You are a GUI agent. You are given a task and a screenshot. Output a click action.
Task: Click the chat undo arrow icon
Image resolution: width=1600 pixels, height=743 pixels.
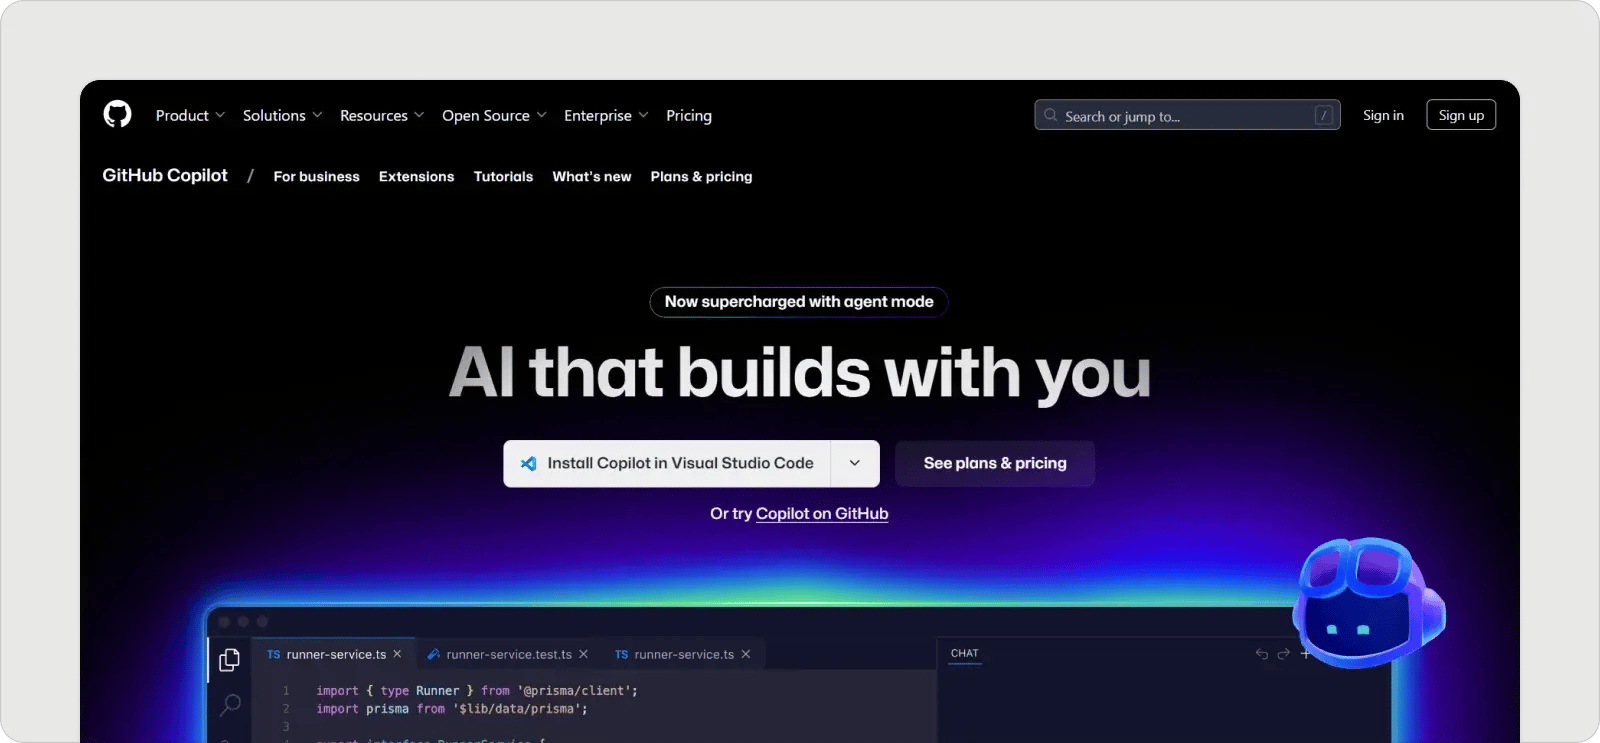click(x=1262, y=654)
